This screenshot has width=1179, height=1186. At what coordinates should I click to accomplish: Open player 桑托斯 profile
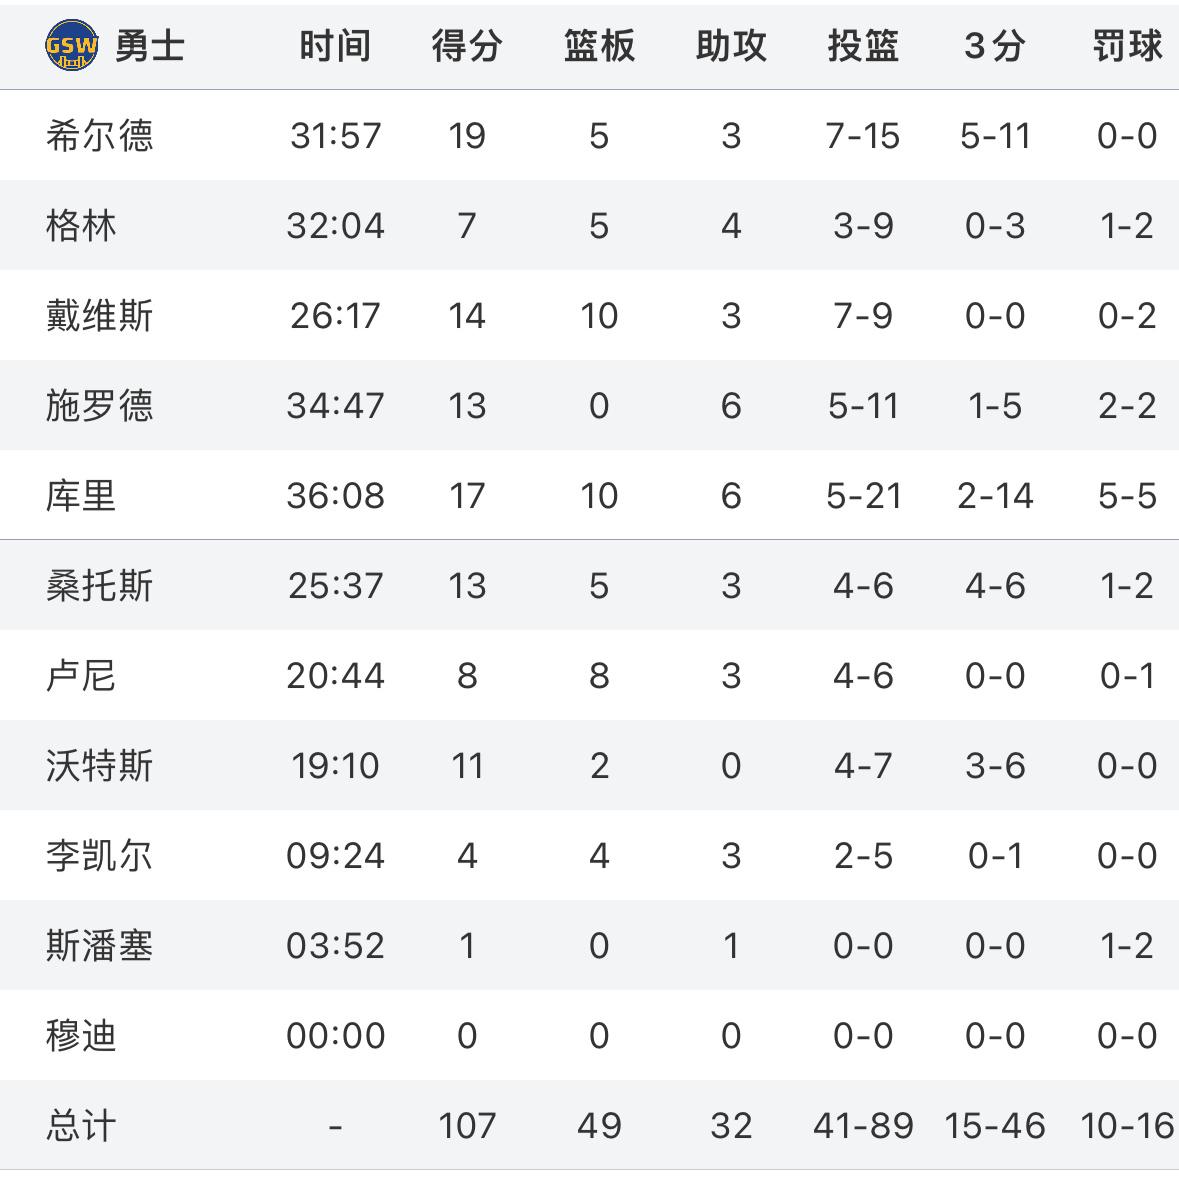click(x=99, y=586)
